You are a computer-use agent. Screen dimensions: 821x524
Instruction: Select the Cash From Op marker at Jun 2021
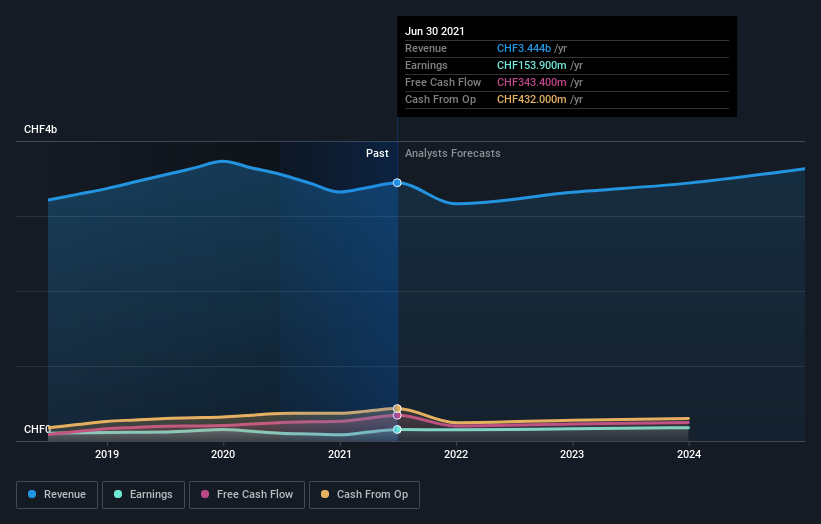pyautogui.click(x=397, y=408)
